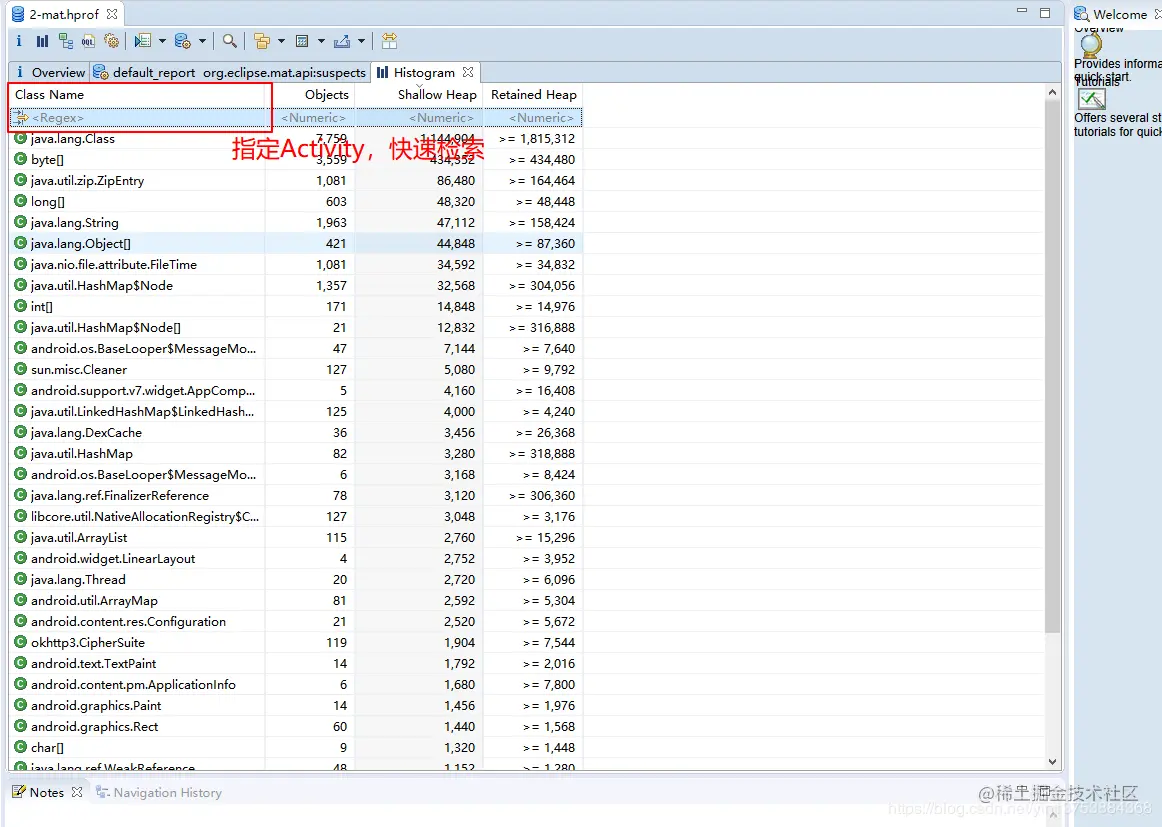Select the sun.misc.Cleaner row

coord(295,369)
